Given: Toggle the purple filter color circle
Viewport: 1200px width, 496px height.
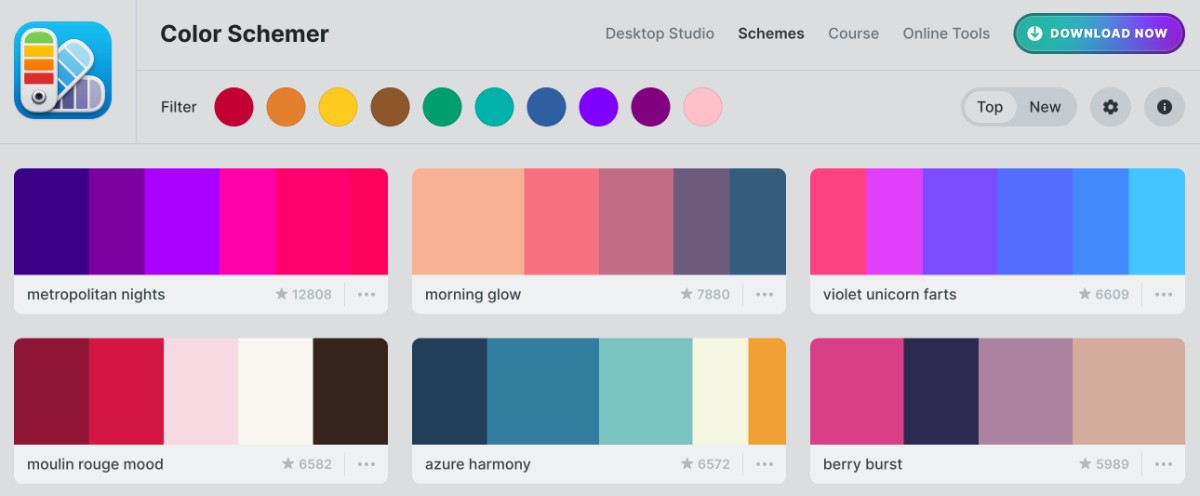Looking at the screenshot, I should point(651,107).
